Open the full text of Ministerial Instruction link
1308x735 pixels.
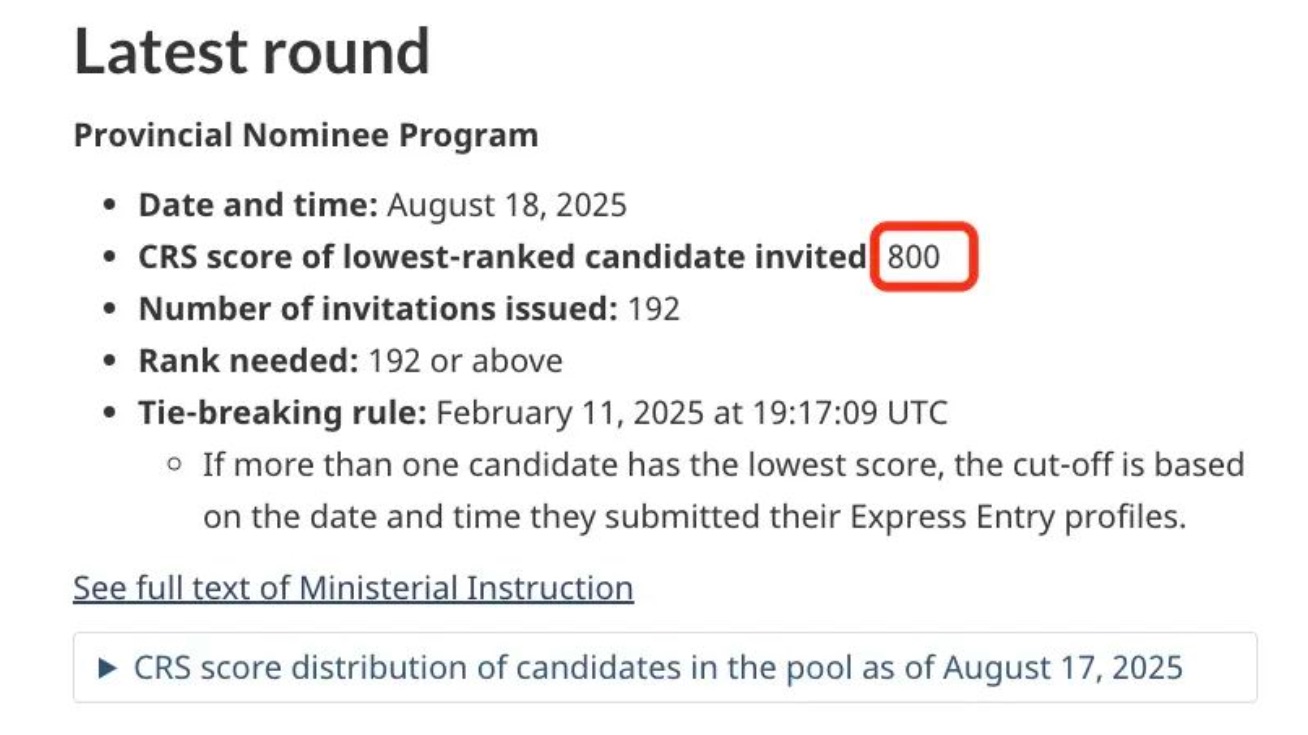point(353,588)
